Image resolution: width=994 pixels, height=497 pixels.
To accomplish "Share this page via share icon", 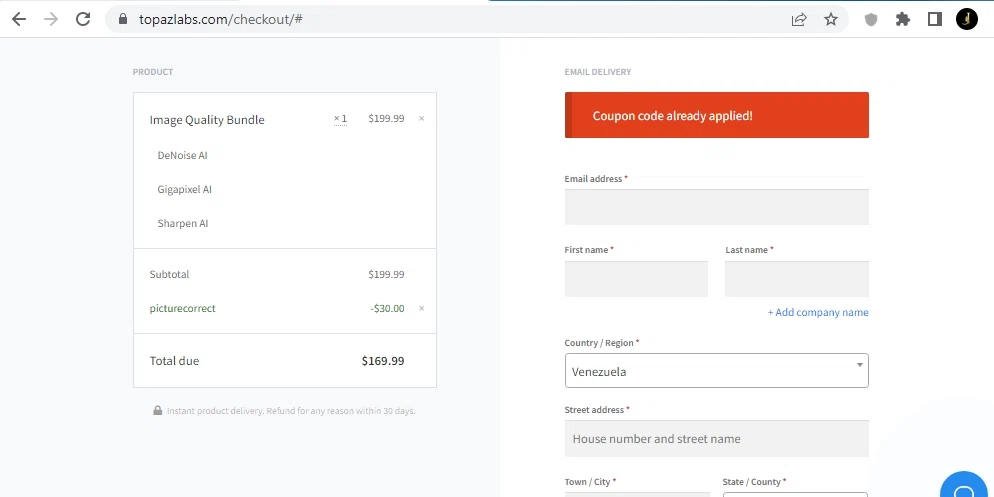I will pos(799,19).
